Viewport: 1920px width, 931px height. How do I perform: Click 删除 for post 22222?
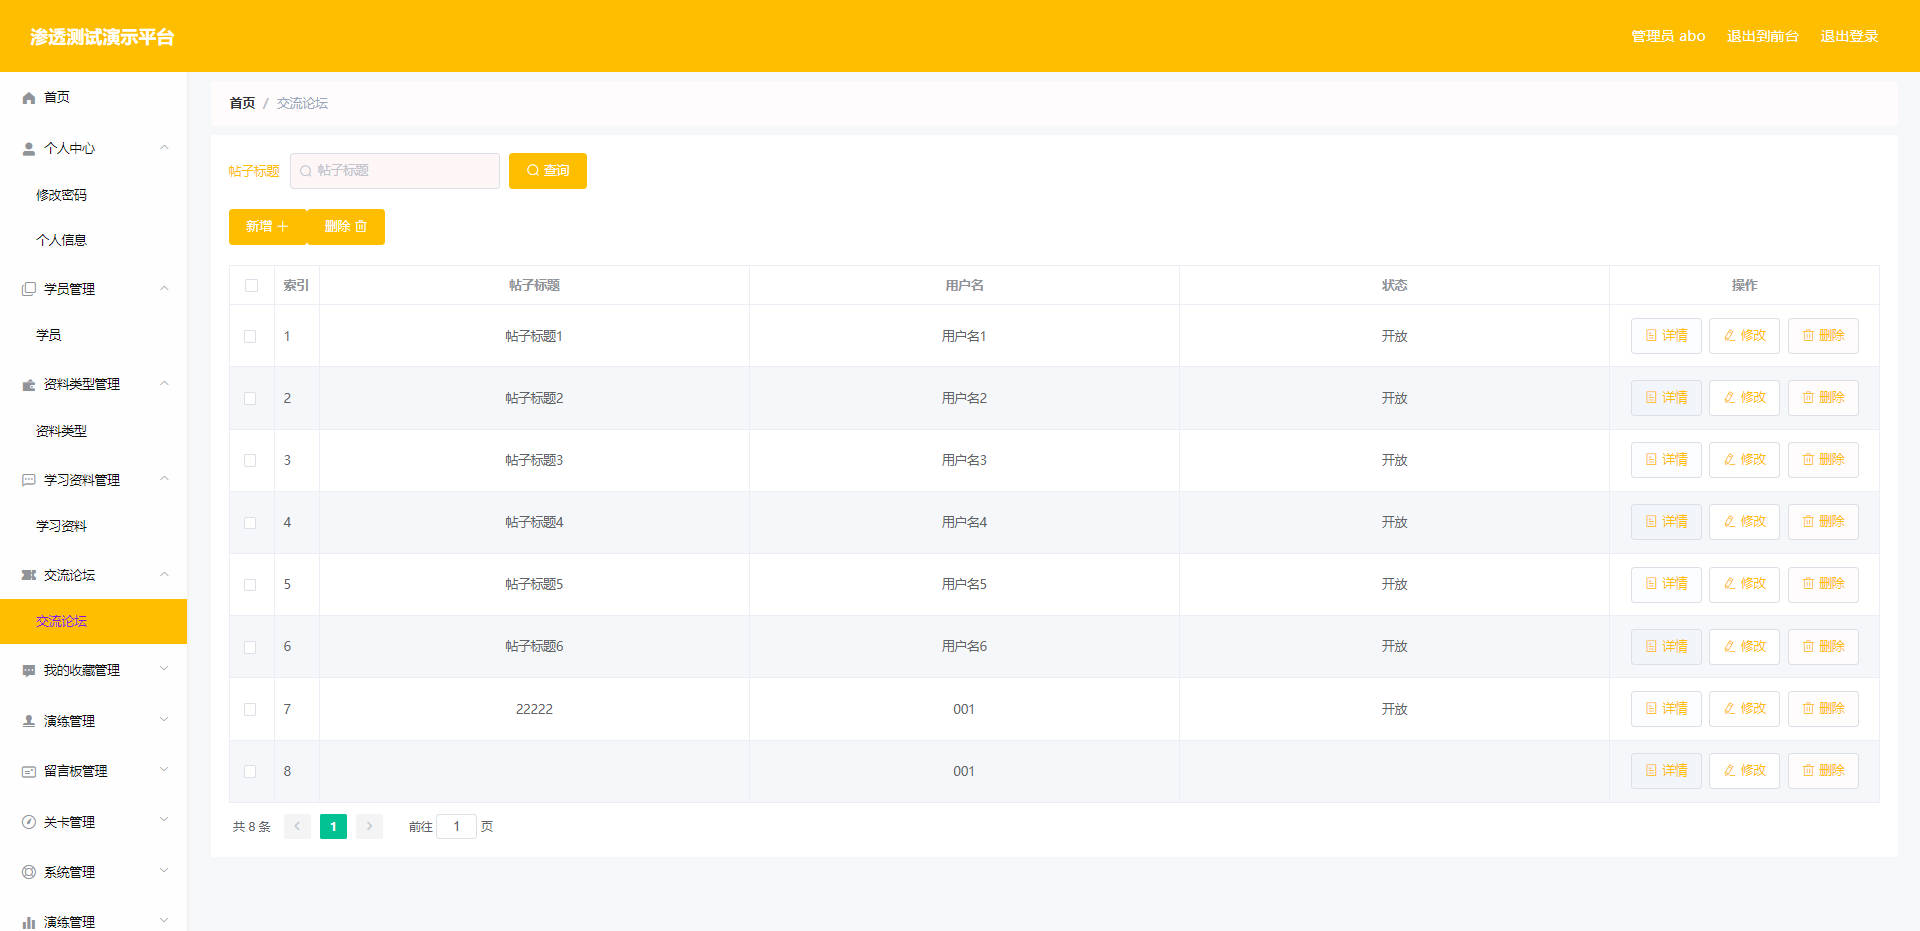[x=1823, y=709]
